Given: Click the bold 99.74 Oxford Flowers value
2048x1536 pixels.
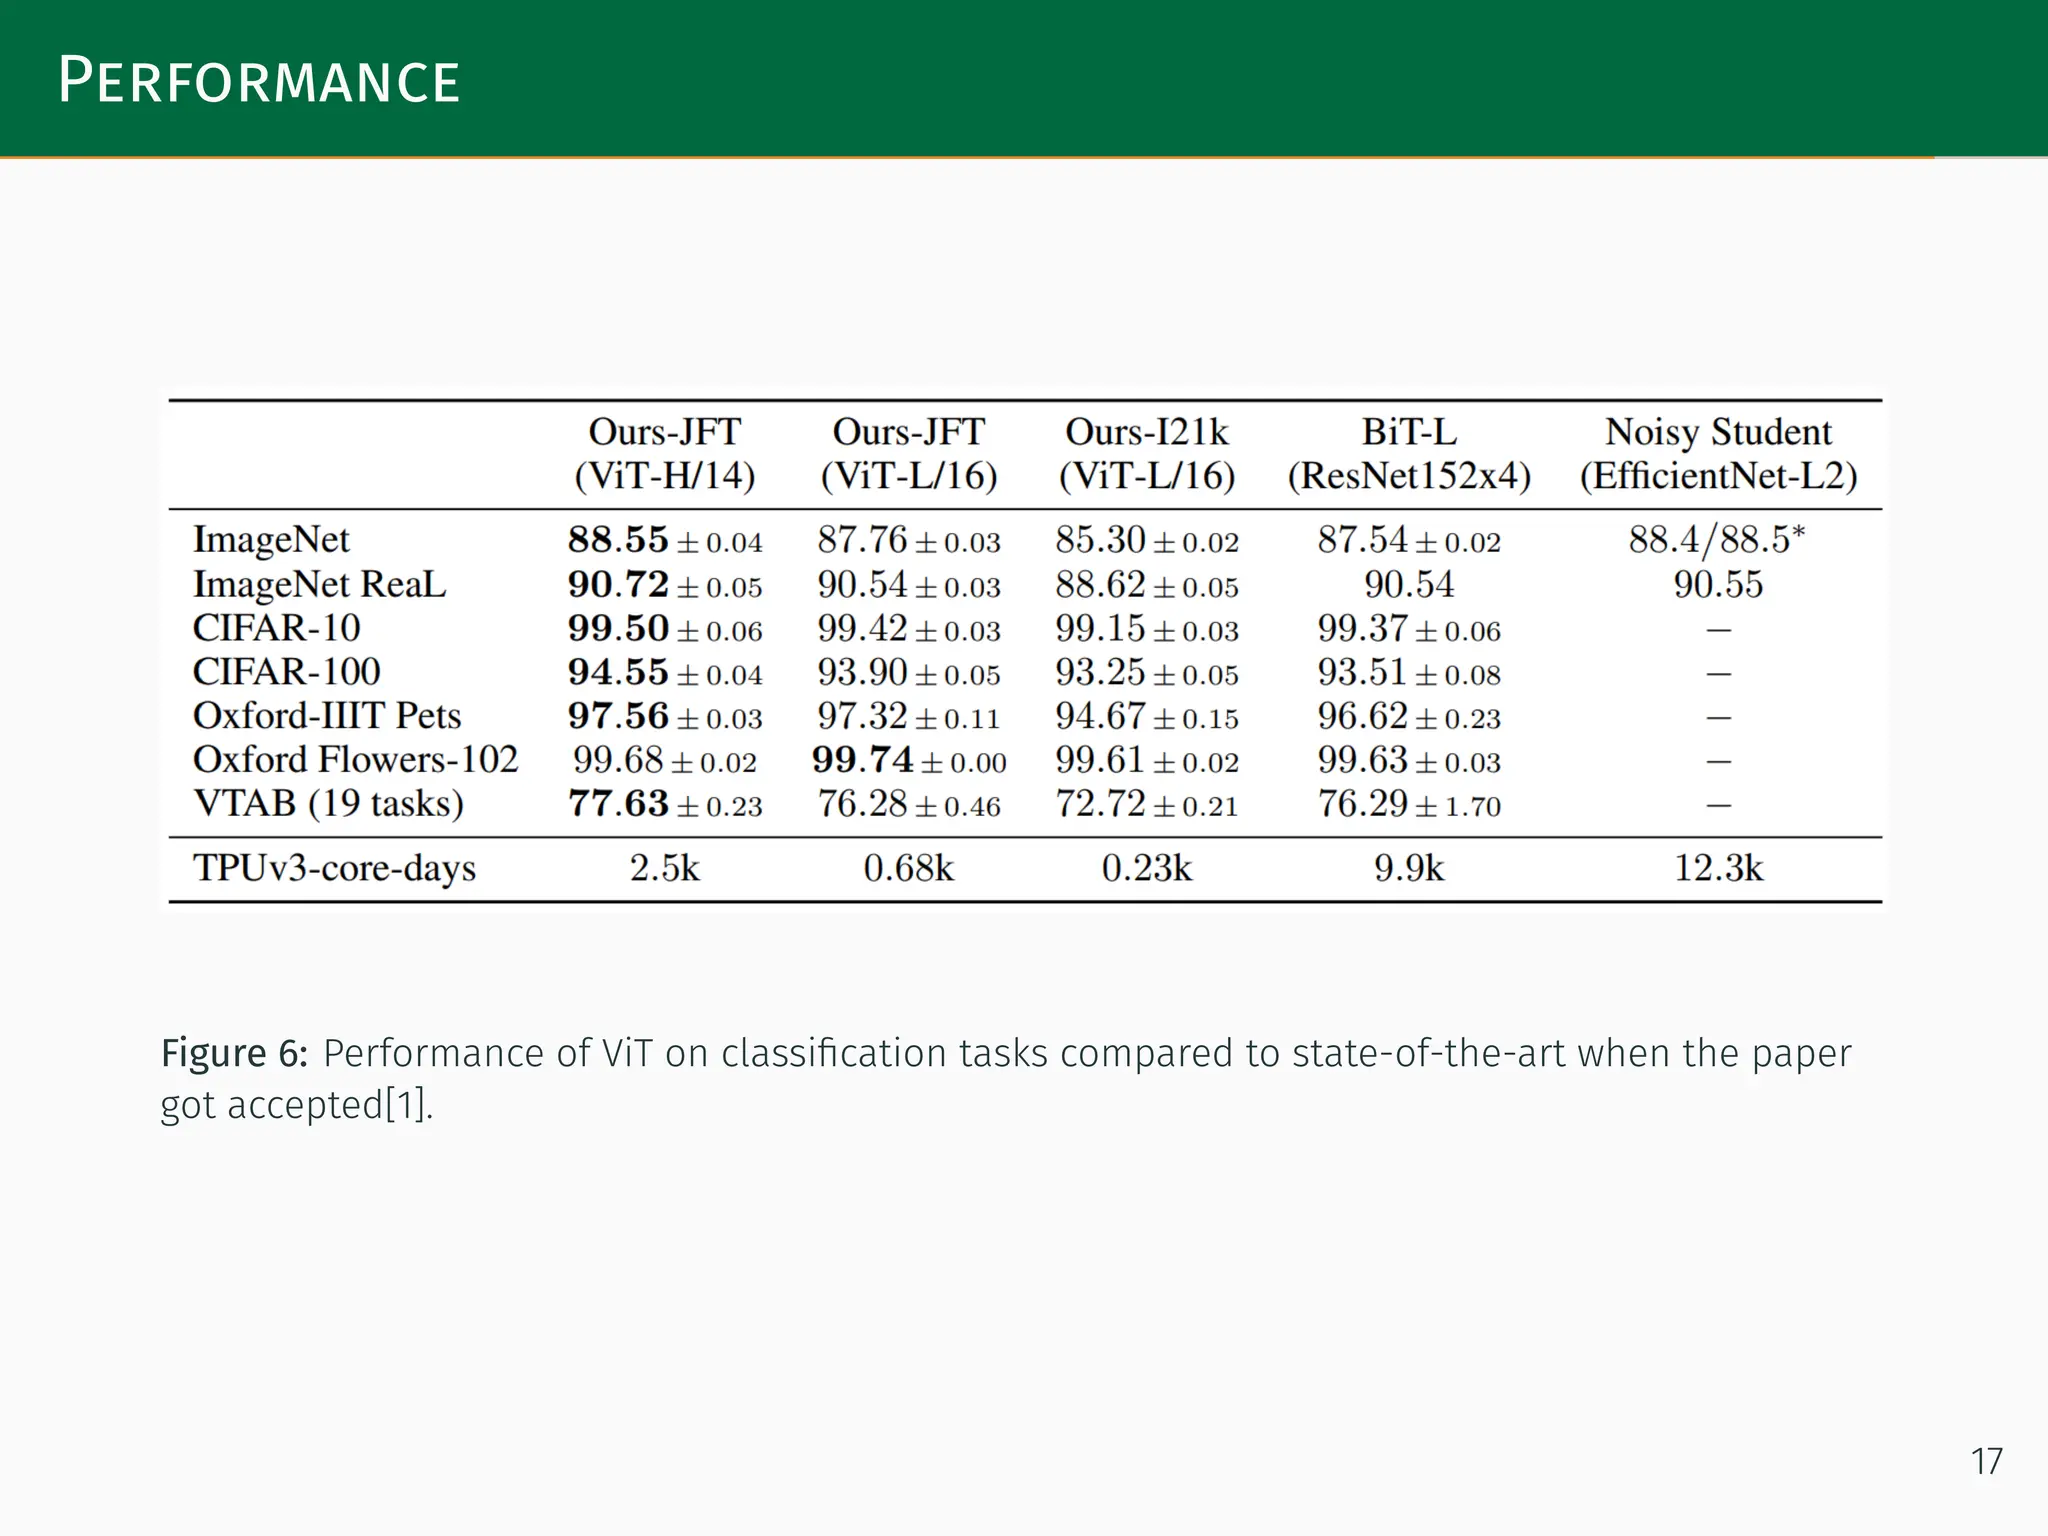Looking at the screenshot, I should pyautogui.click(x=862, y=760).
